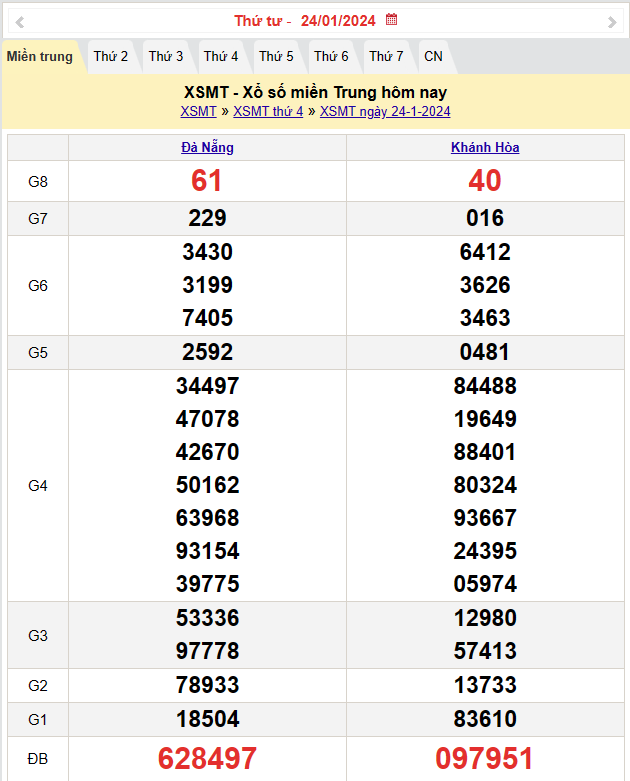
Task: Click Đà Nẵng G8 number 61
Action: pos(207,181)
